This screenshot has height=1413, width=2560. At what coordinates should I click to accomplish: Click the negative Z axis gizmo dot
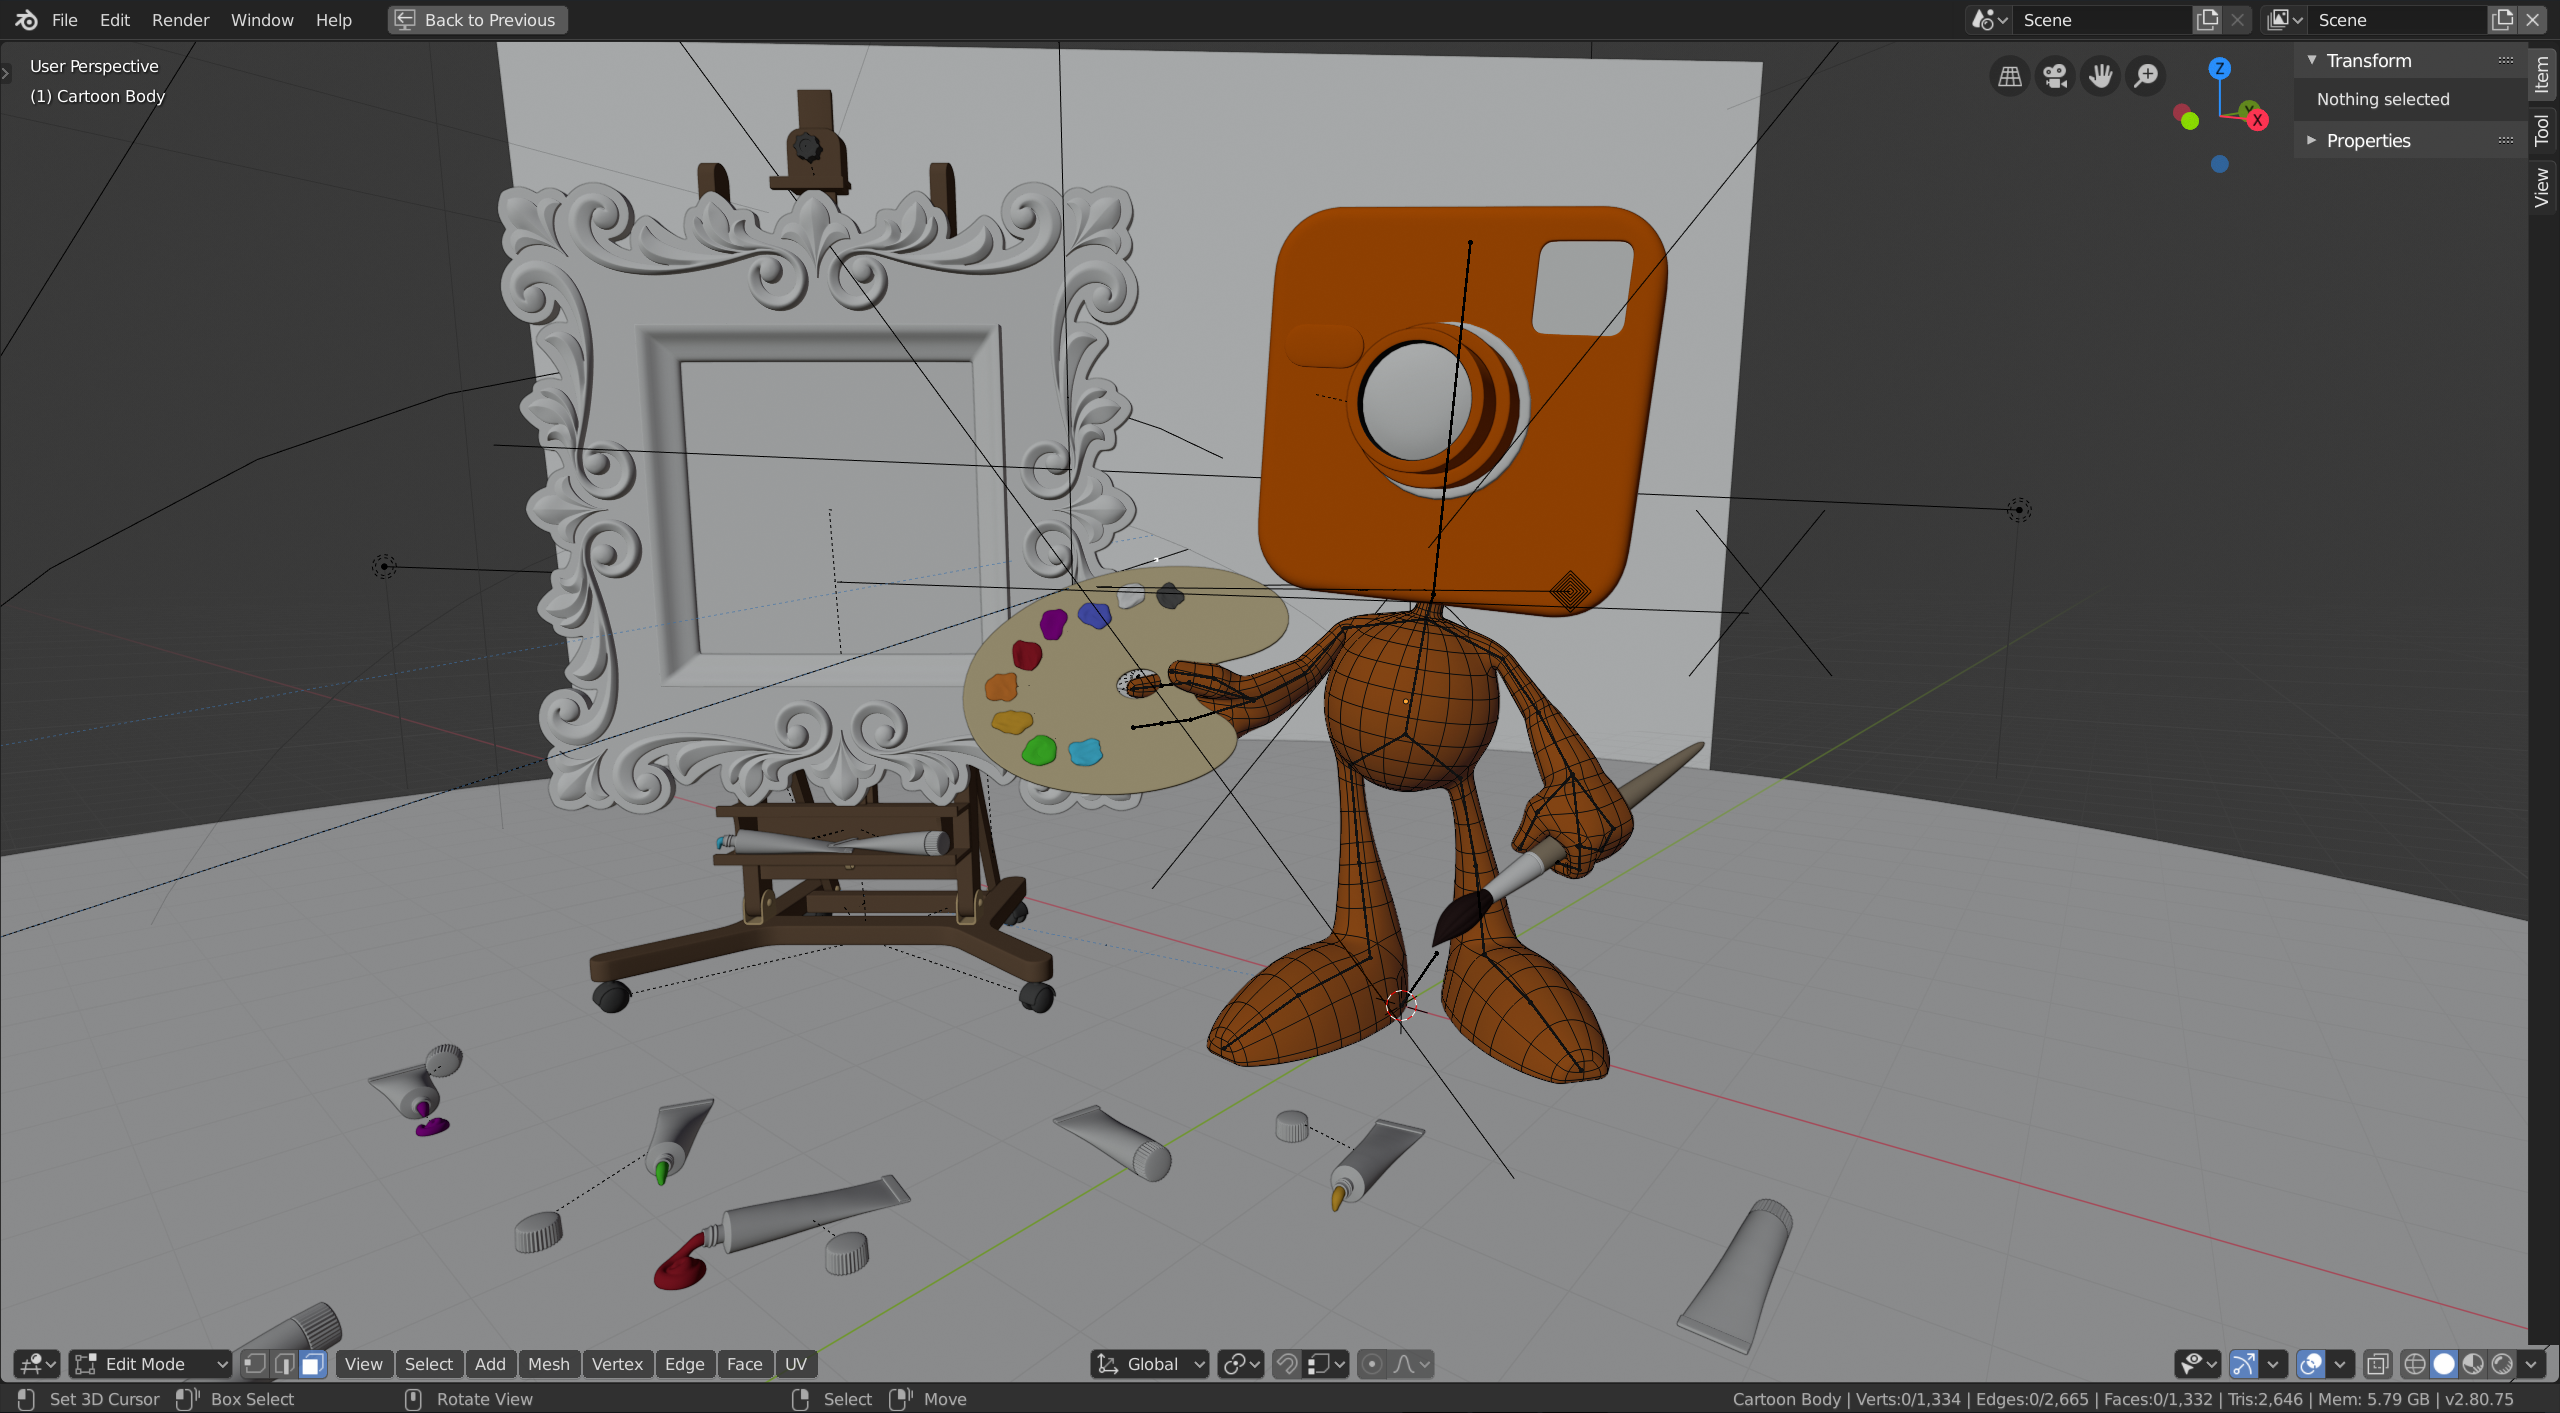click(2219, 164)
